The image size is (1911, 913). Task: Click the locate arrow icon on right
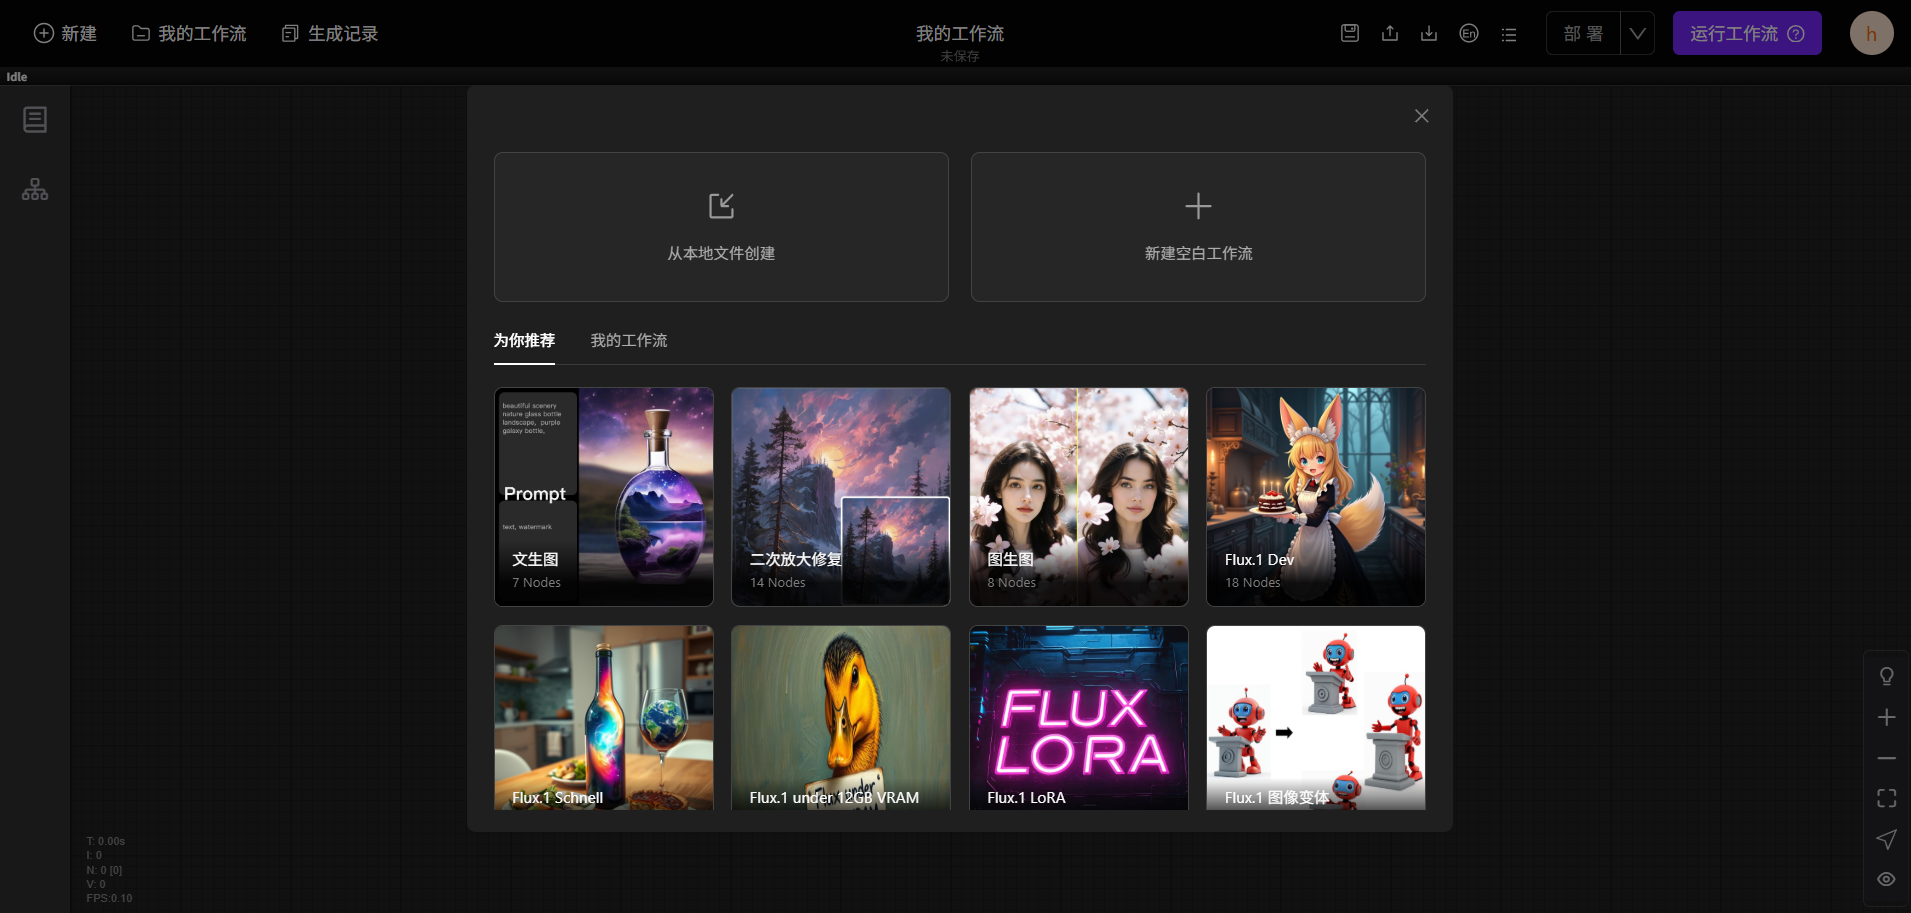pyautogui.click(x=1886, y=839)
